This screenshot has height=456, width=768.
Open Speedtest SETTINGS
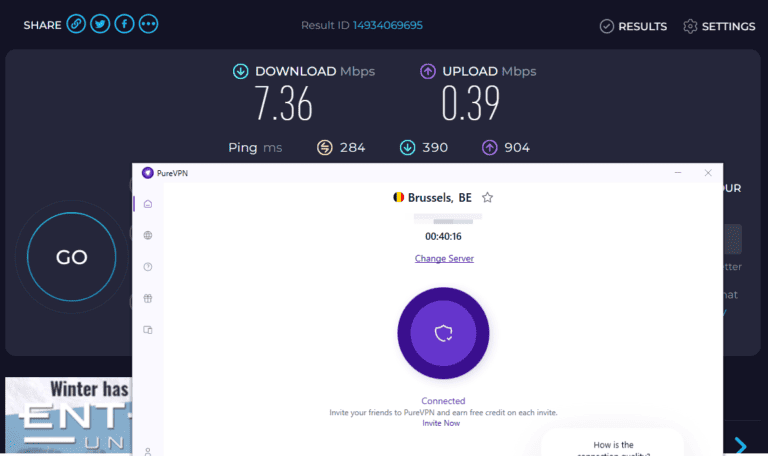(x=719, y=26)
